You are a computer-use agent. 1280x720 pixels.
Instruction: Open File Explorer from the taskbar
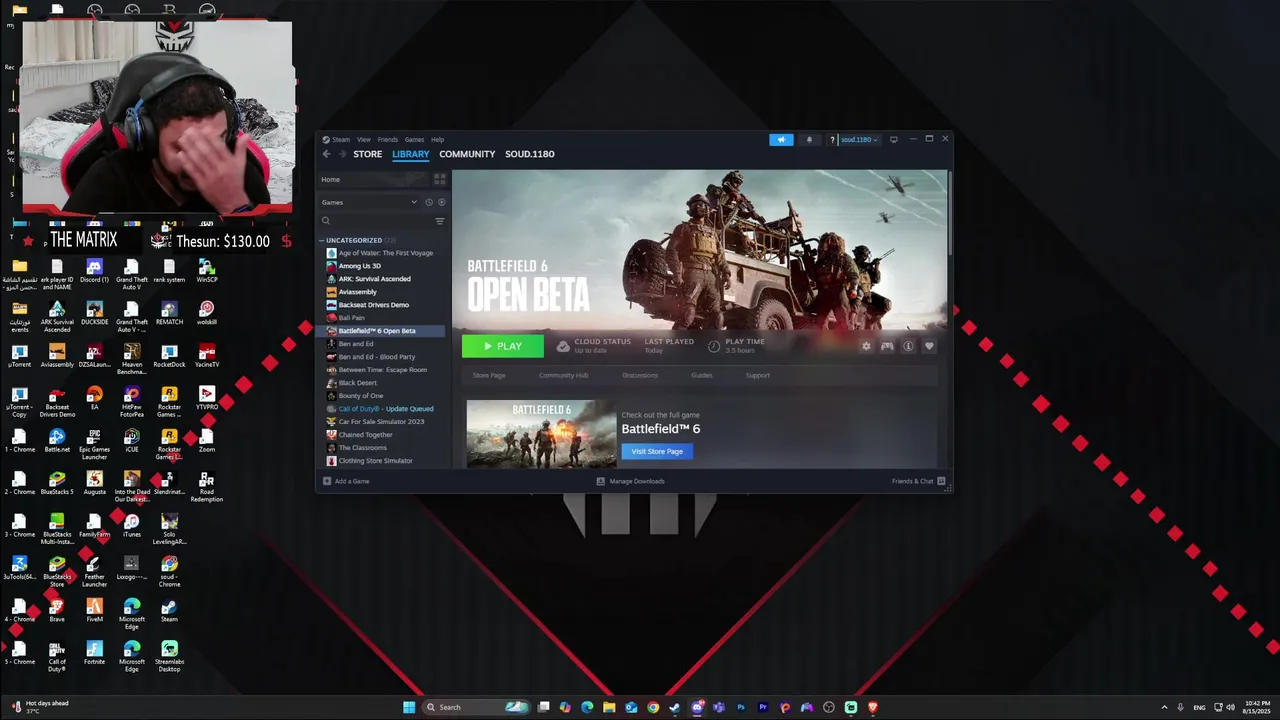click(x=609, y=707)
